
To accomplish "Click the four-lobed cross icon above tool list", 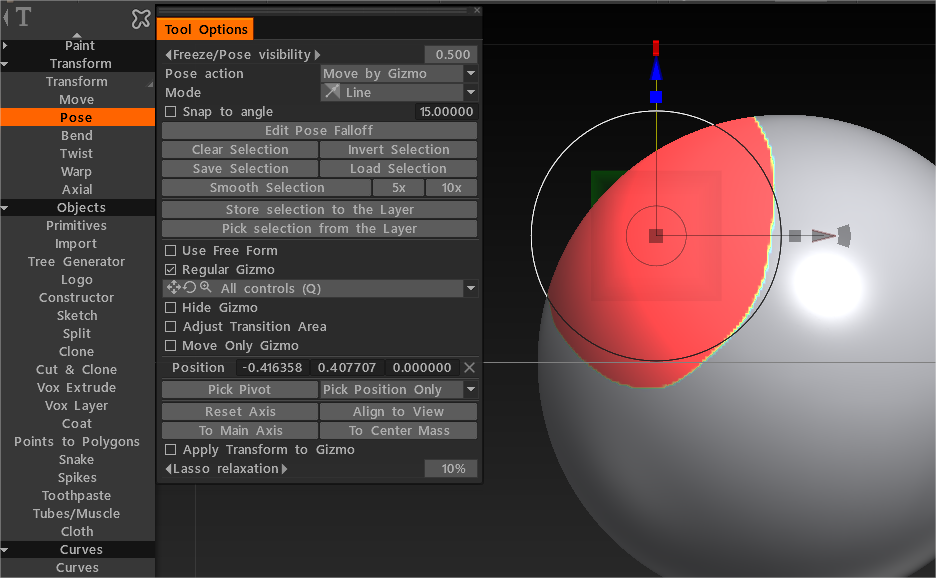I will [x=141, y=19].
